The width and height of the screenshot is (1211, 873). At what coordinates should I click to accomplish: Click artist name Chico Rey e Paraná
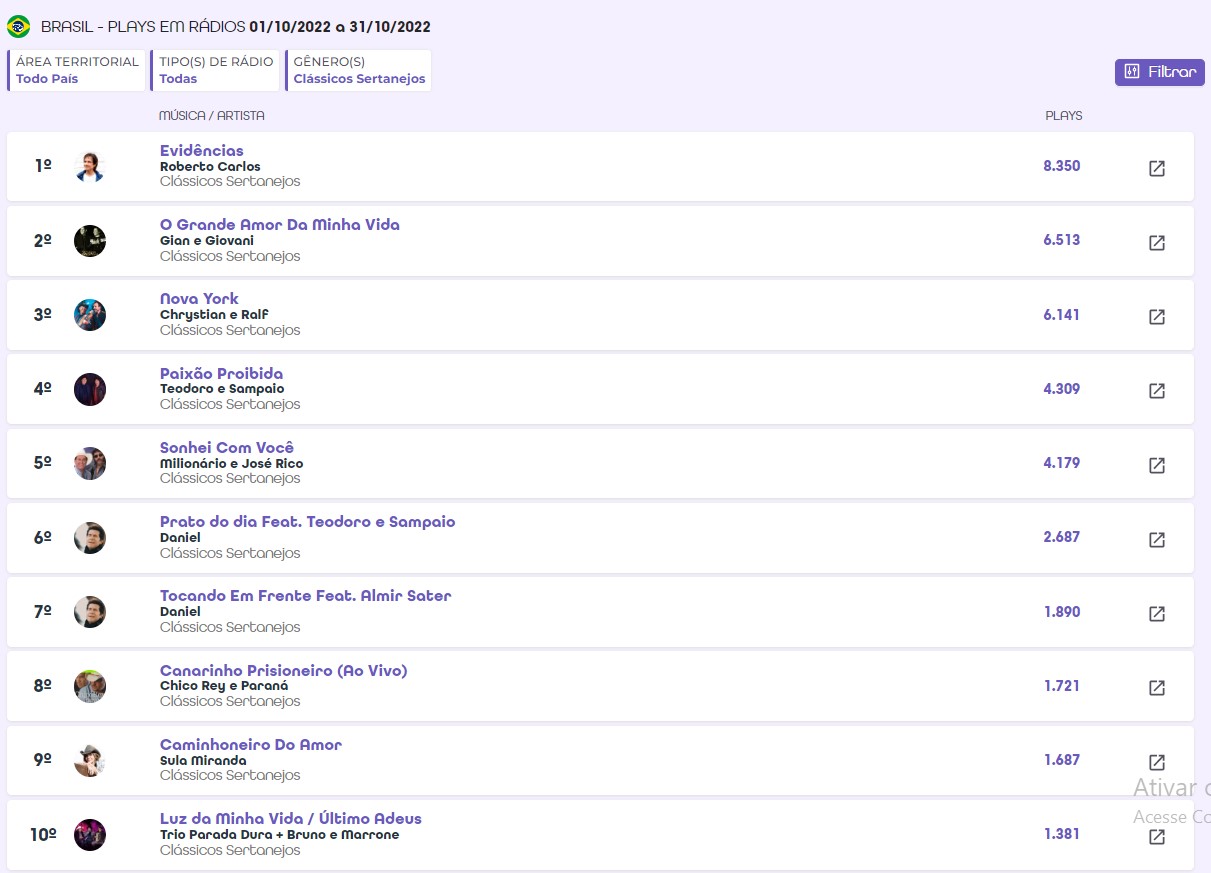click(224, 686)
